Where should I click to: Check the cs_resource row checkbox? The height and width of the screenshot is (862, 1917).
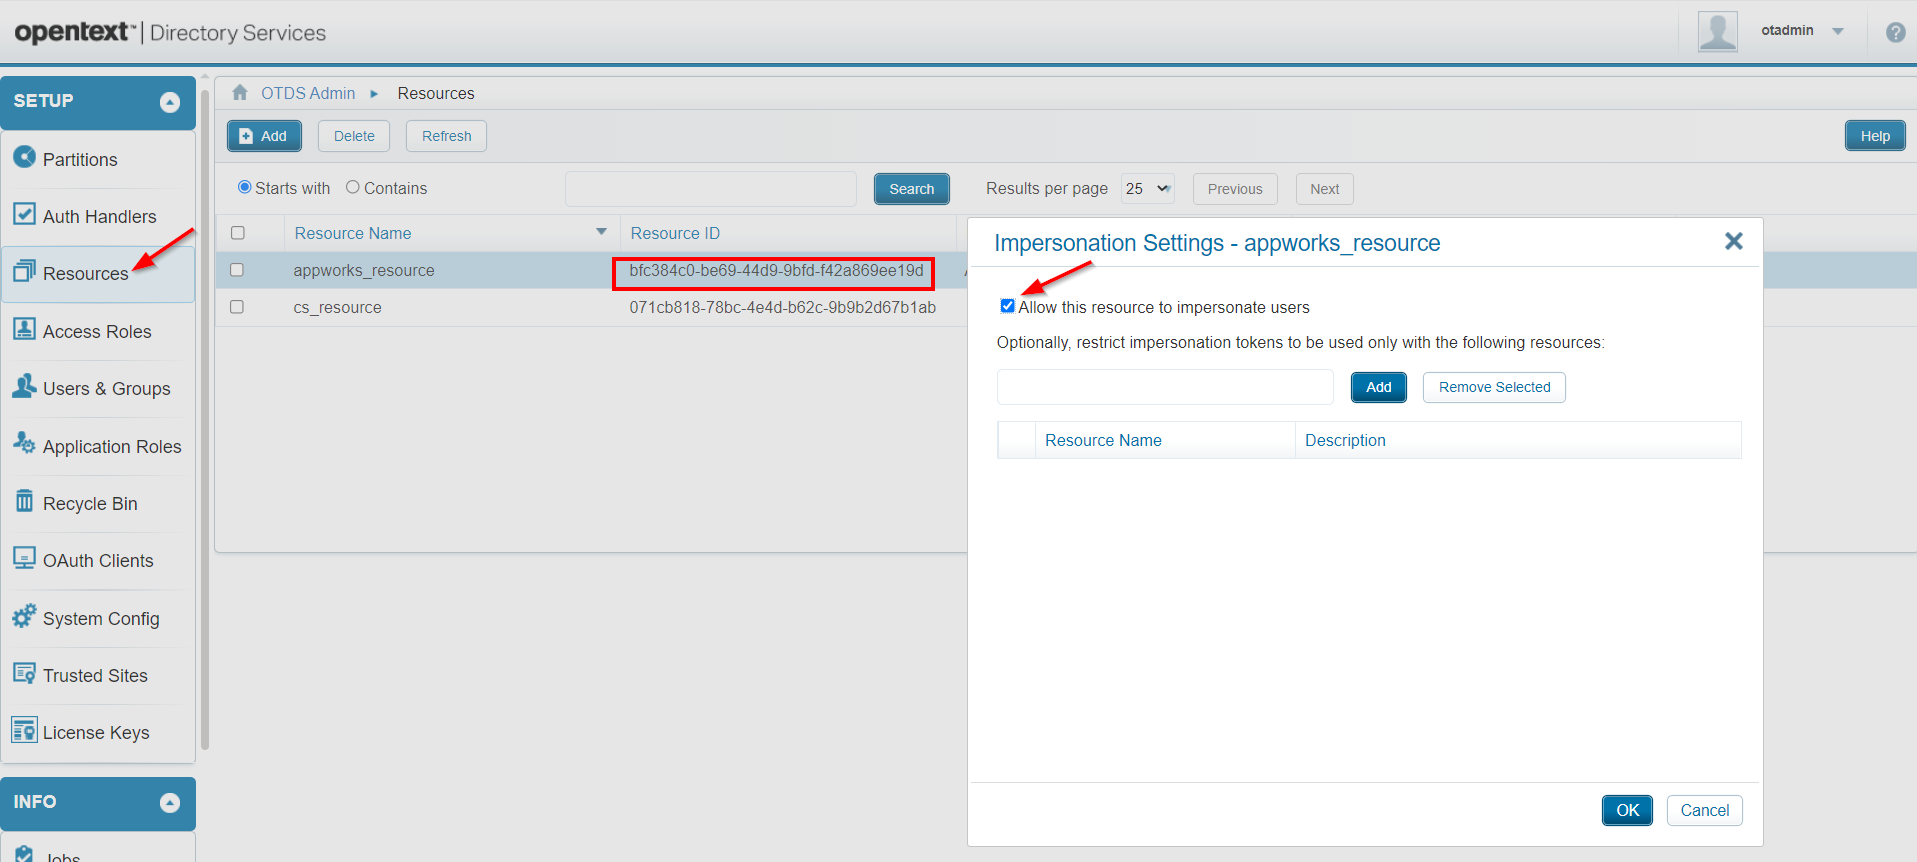click(237, 307)
